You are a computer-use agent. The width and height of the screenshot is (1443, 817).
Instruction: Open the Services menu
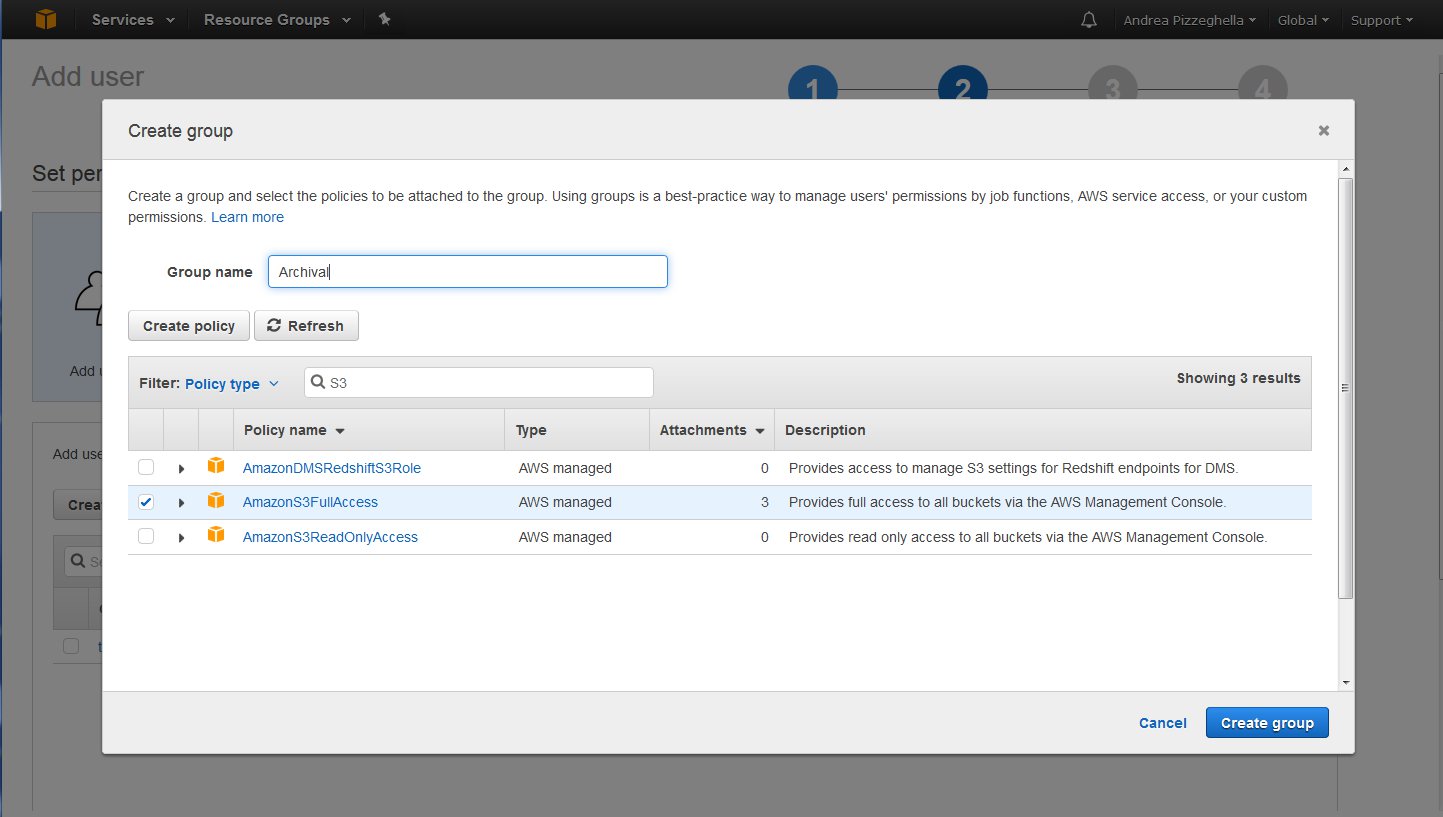point(133,20)
